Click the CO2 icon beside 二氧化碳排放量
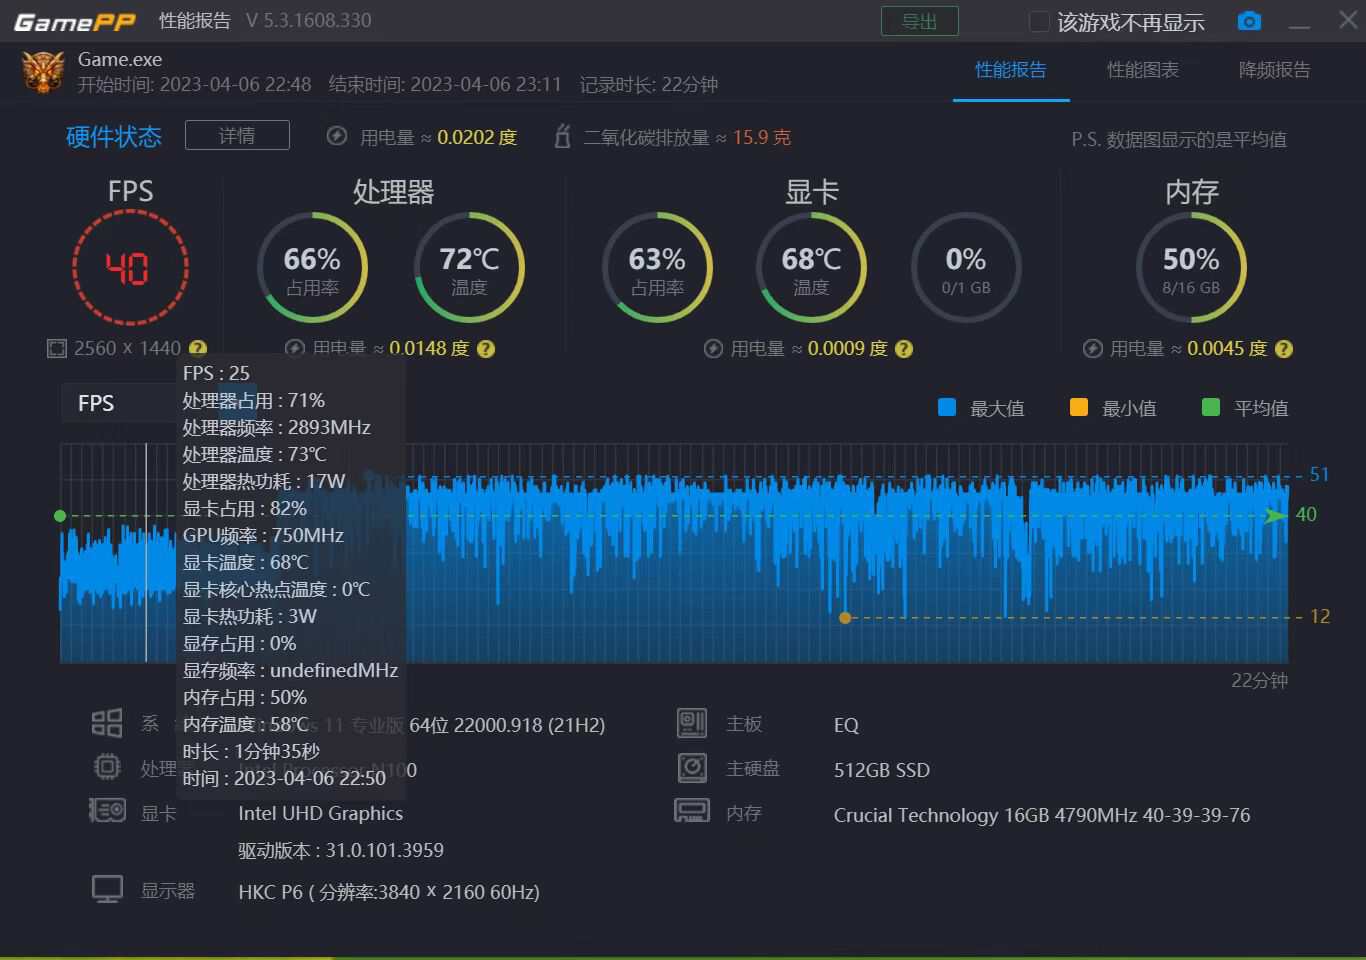This screenshot has width=1366, height=960. pos(562,136)
